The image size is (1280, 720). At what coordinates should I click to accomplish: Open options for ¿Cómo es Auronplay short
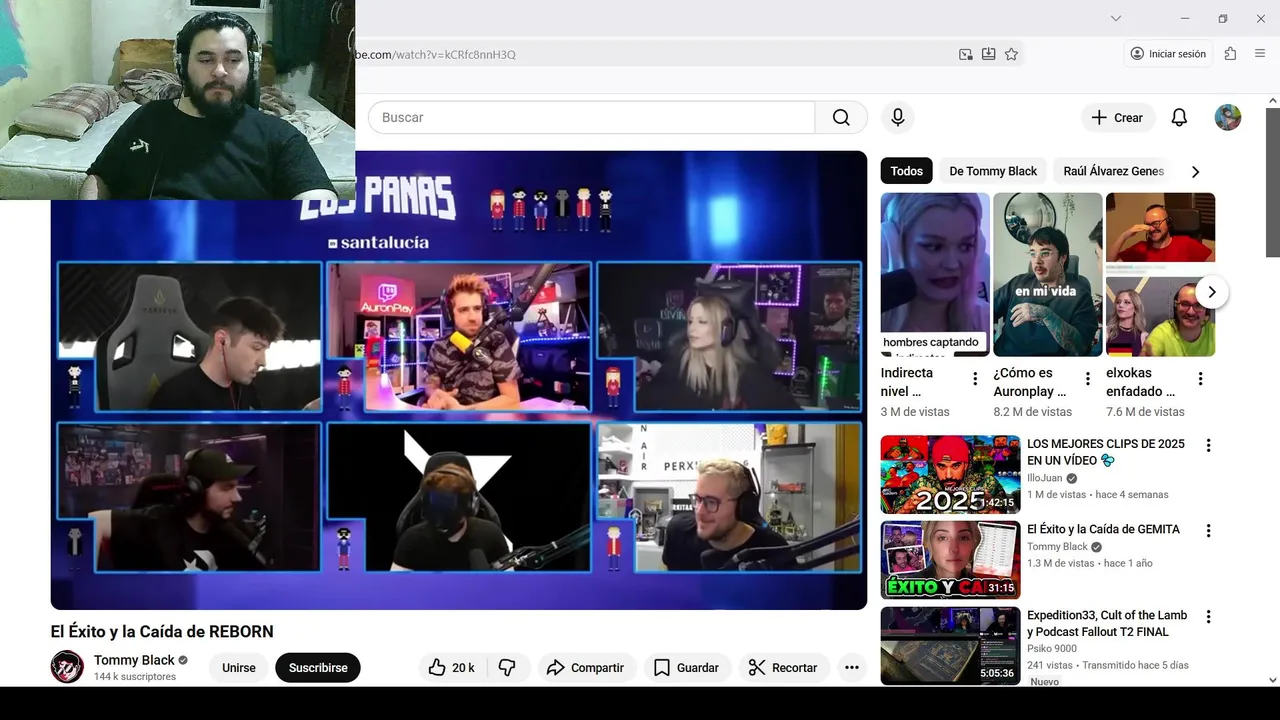pos(1088,379)
